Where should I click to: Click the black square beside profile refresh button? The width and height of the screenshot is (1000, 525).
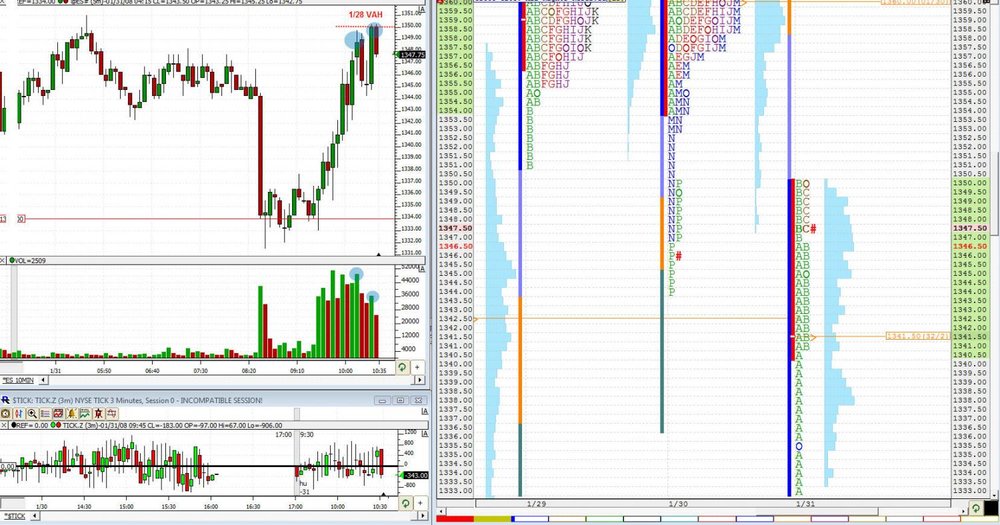[x=991, y=508]
